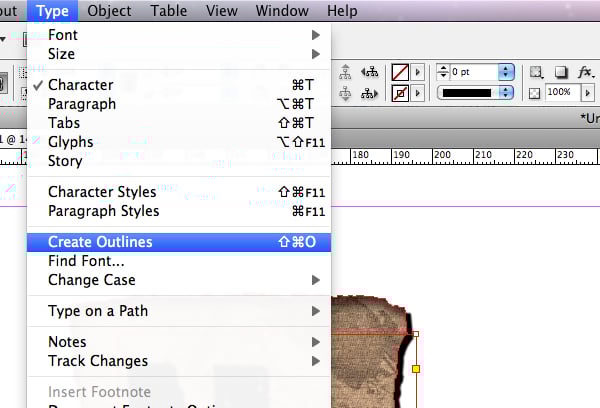
Task: Expand the Notes submenu
Action: coord(179,342)
